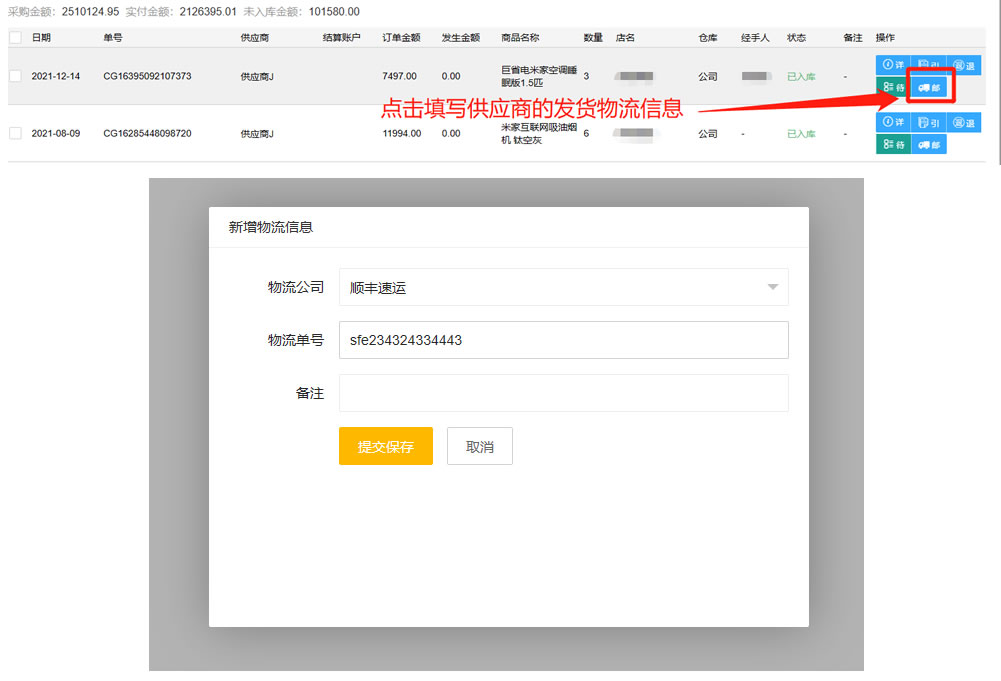Image resolution: width=1001 pixels, height=681 pixels.
Task: Open details (详) for order CG16285448098720
Action: coord(892,123)
